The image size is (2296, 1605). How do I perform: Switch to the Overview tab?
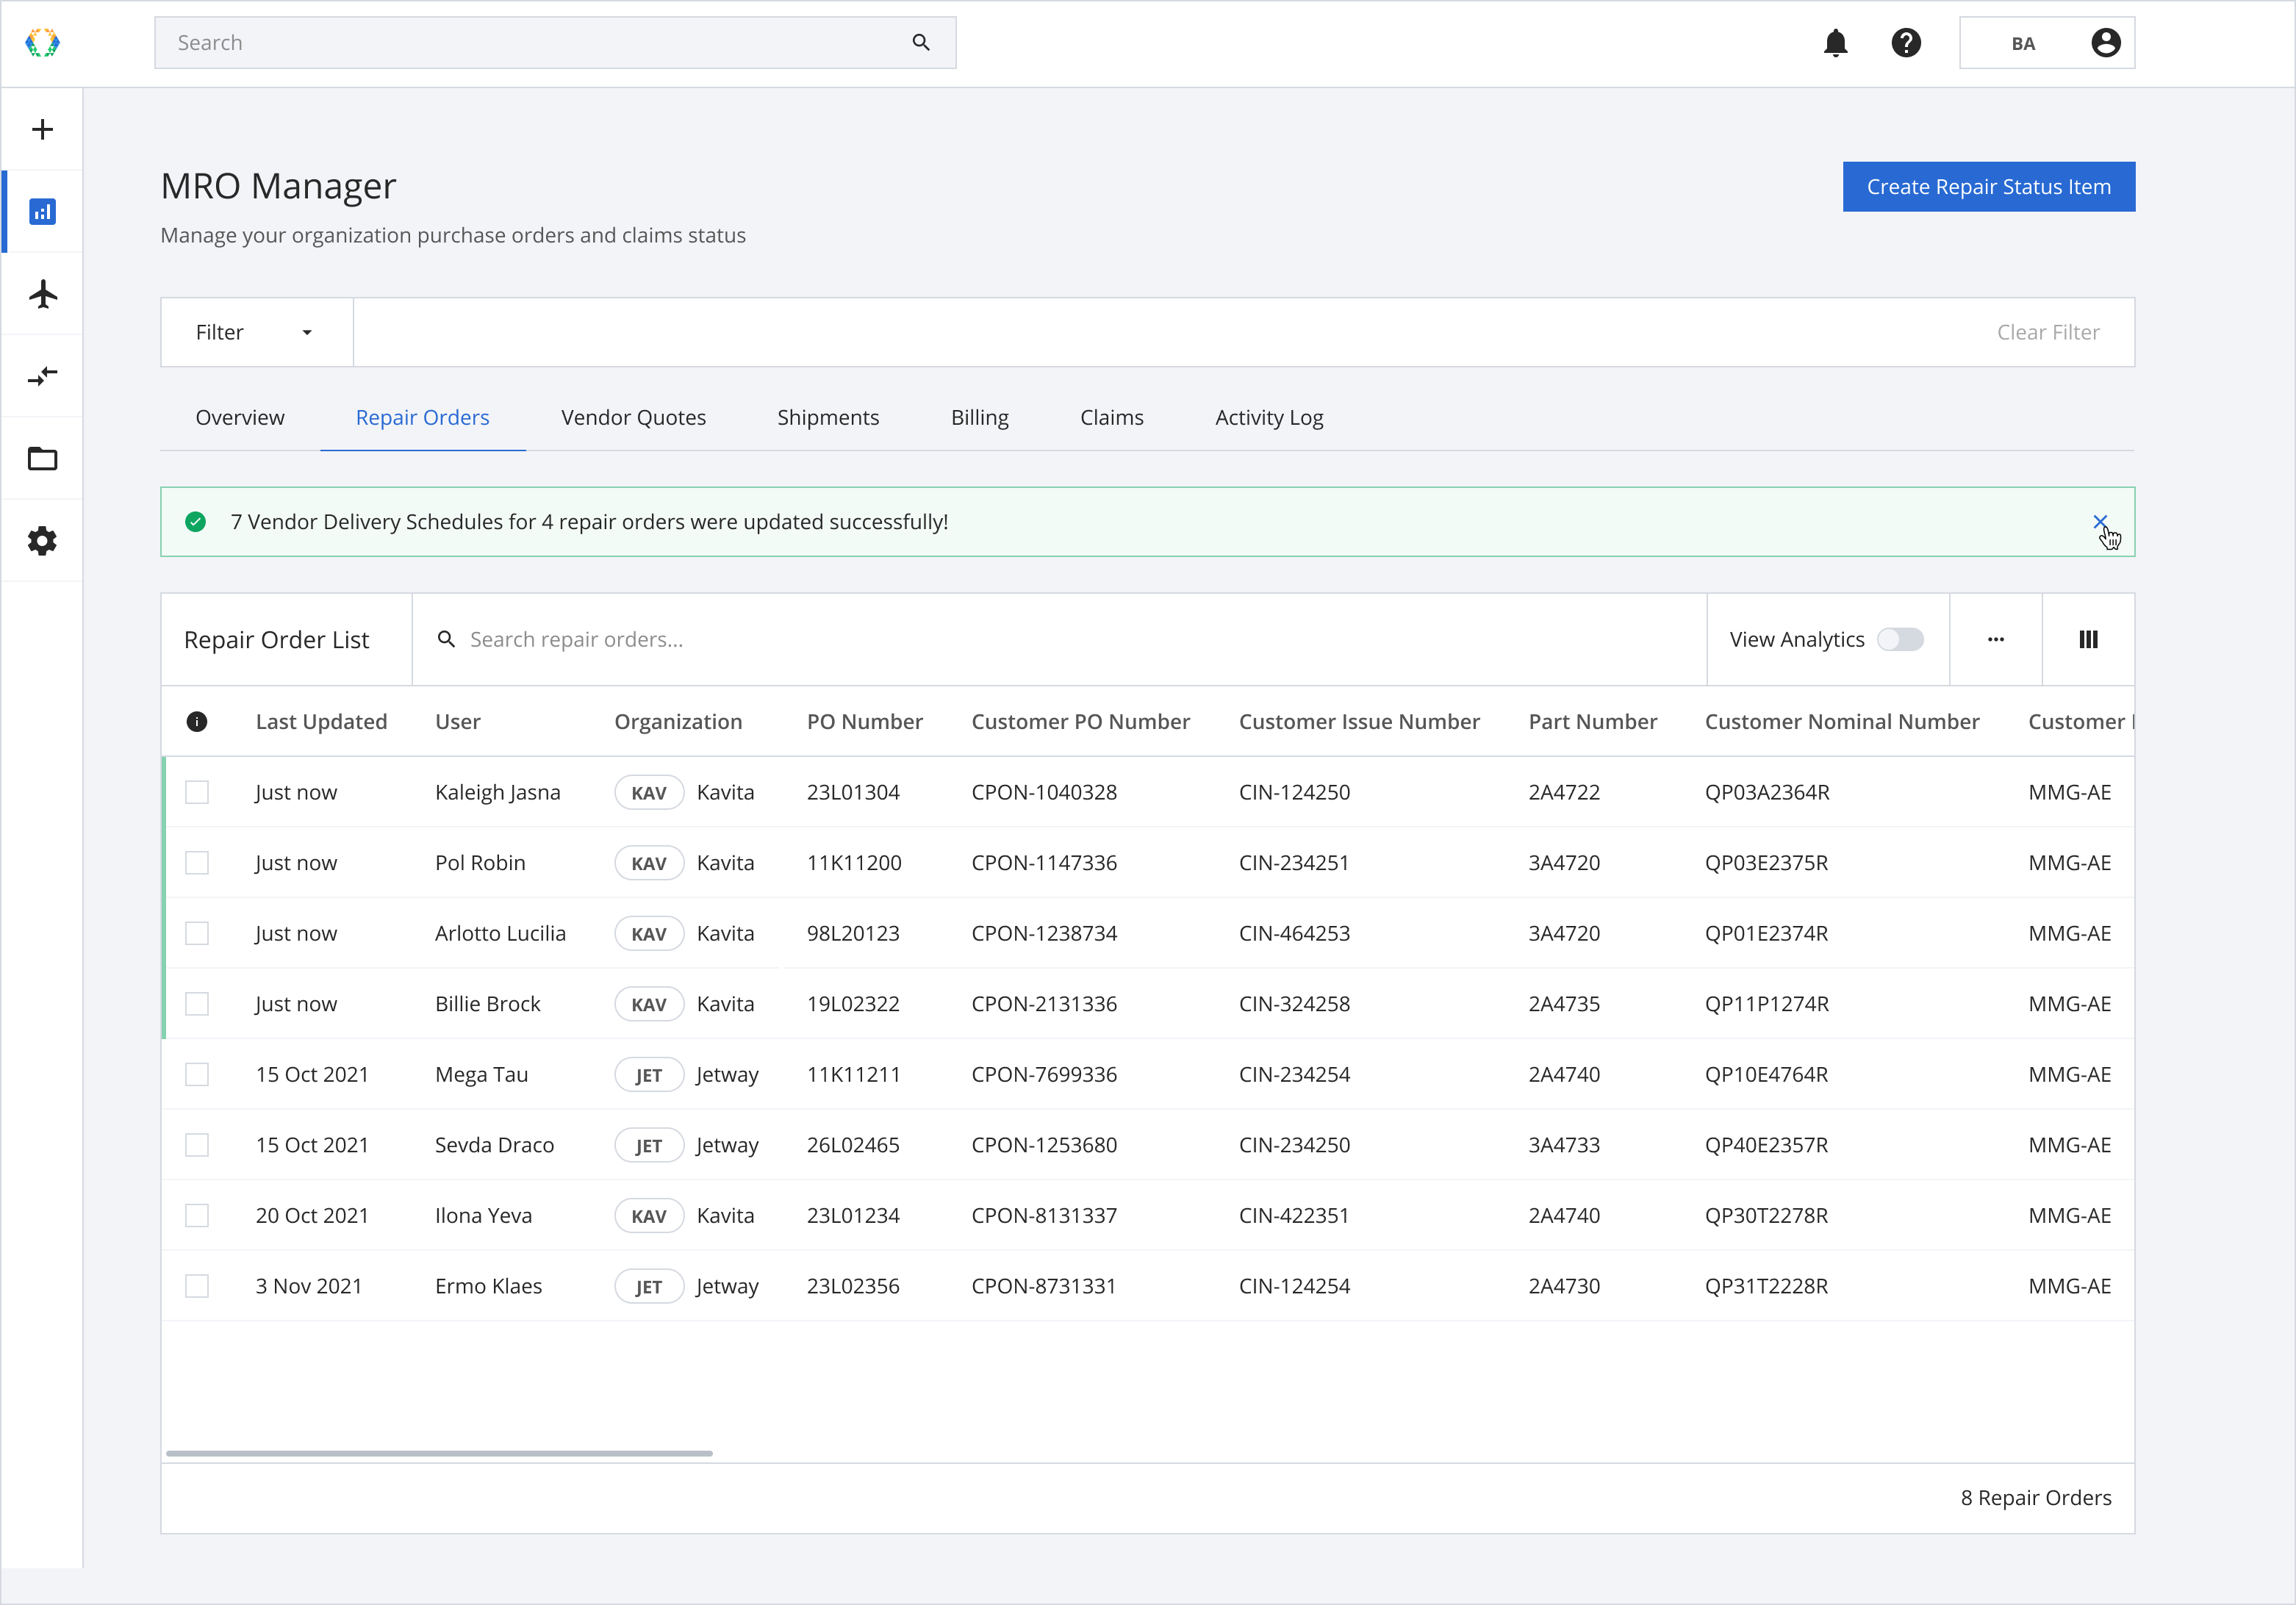click(240, 417)
